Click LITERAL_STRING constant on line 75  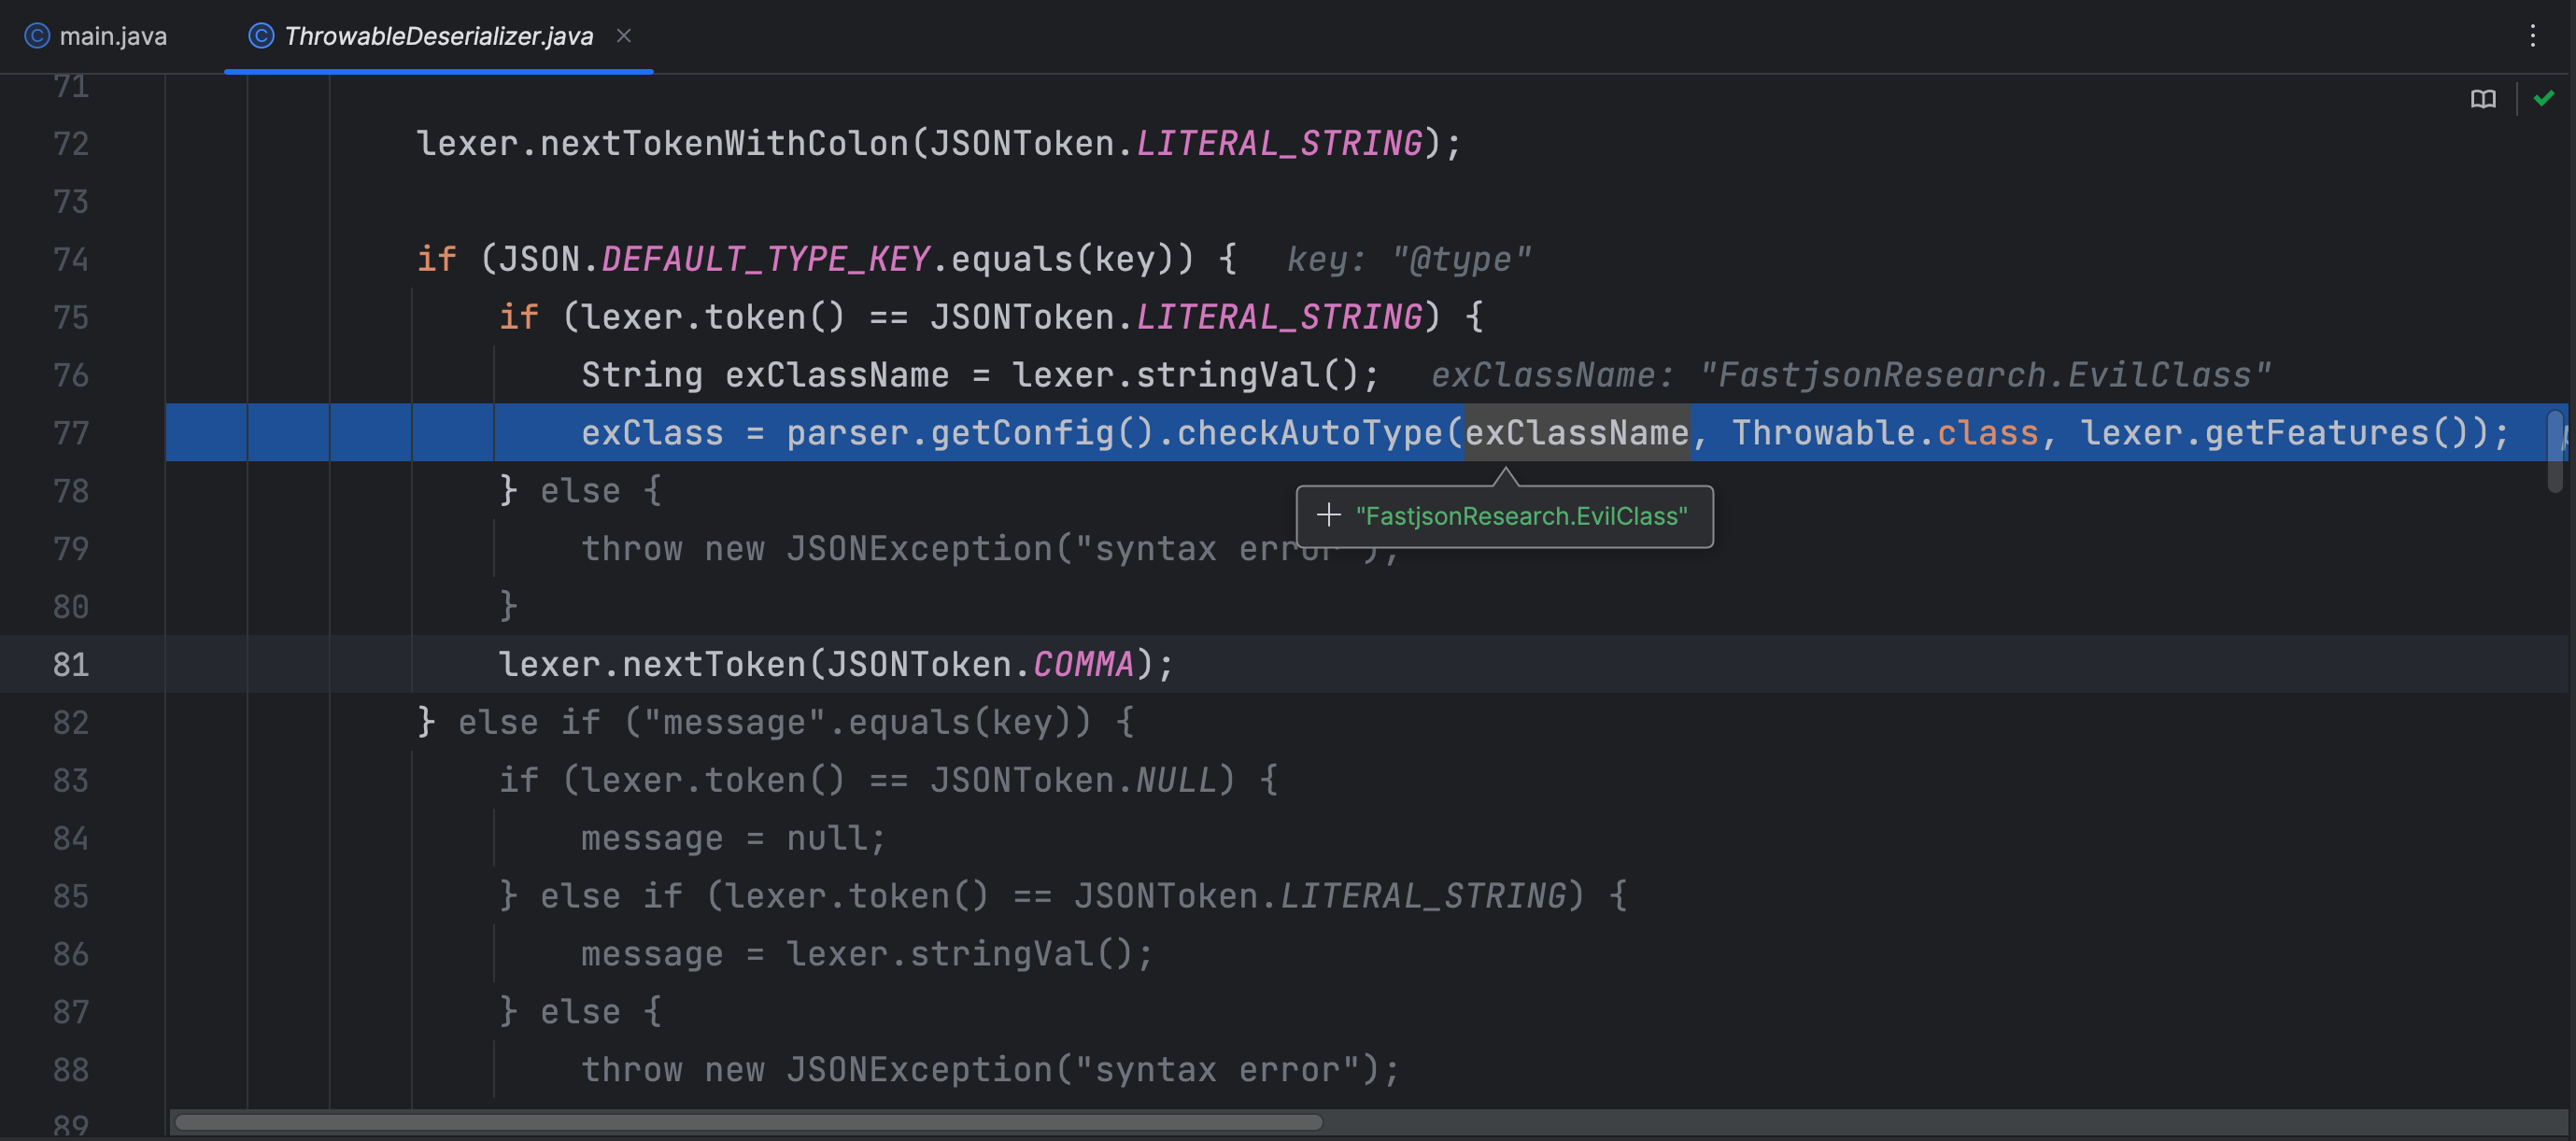tap(1279, 317)
